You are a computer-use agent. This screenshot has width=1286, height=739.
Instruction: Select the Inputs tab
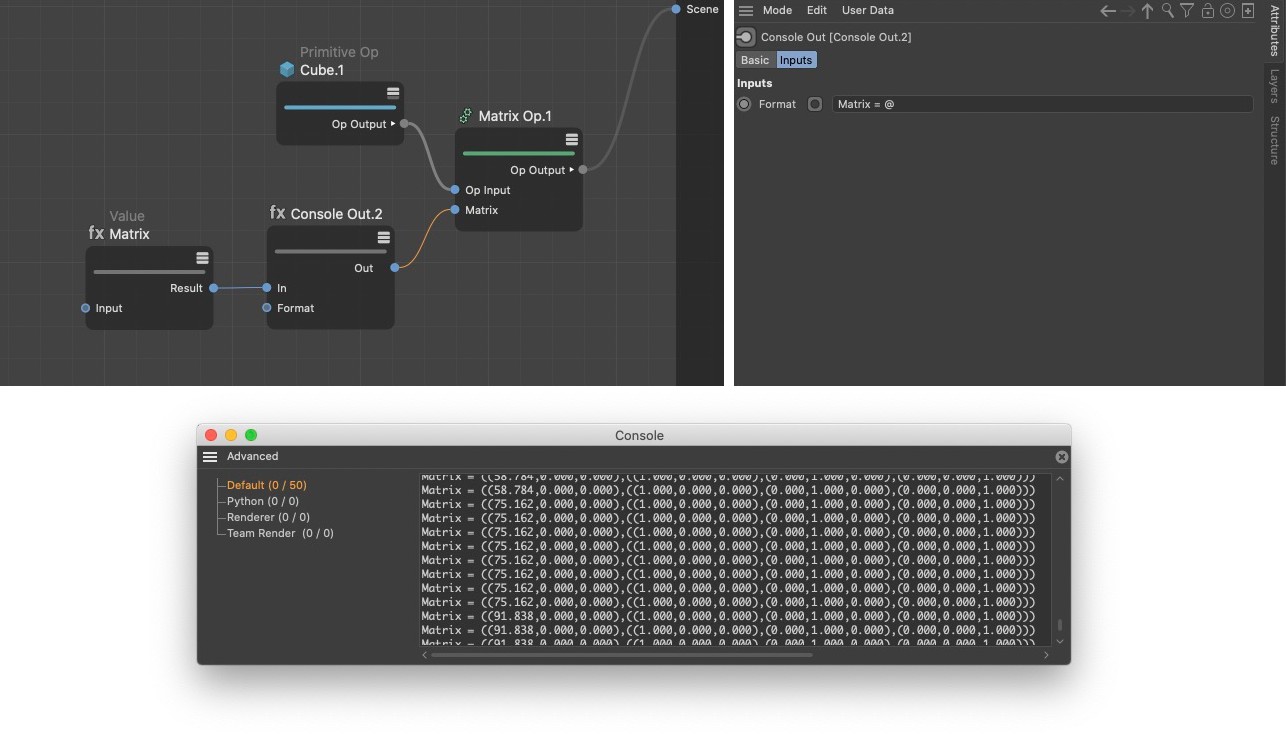[796, 60]
